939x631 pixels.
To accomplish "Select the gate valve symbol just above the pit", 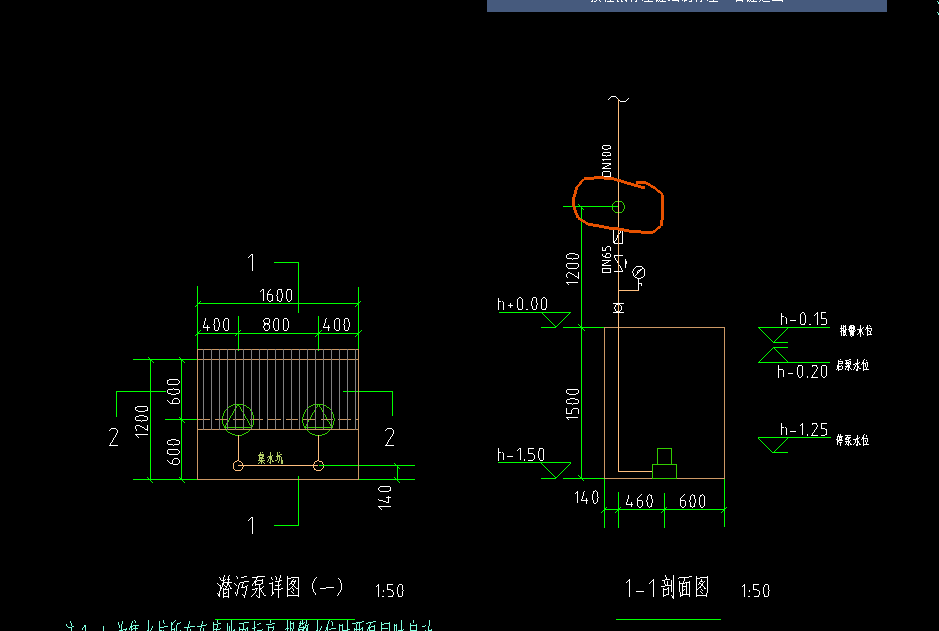I will coord(618,308).
